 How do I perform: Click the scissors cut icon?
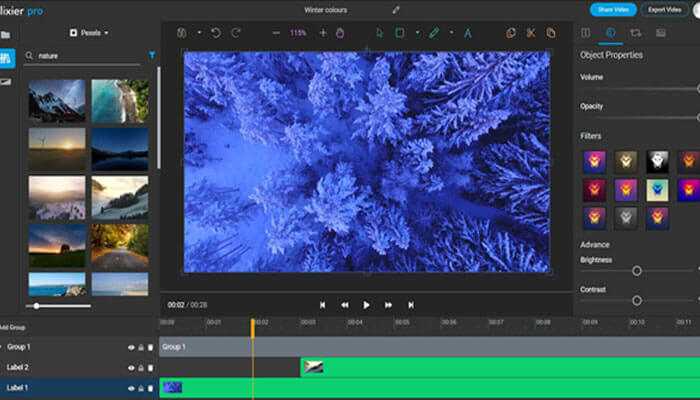531,33
